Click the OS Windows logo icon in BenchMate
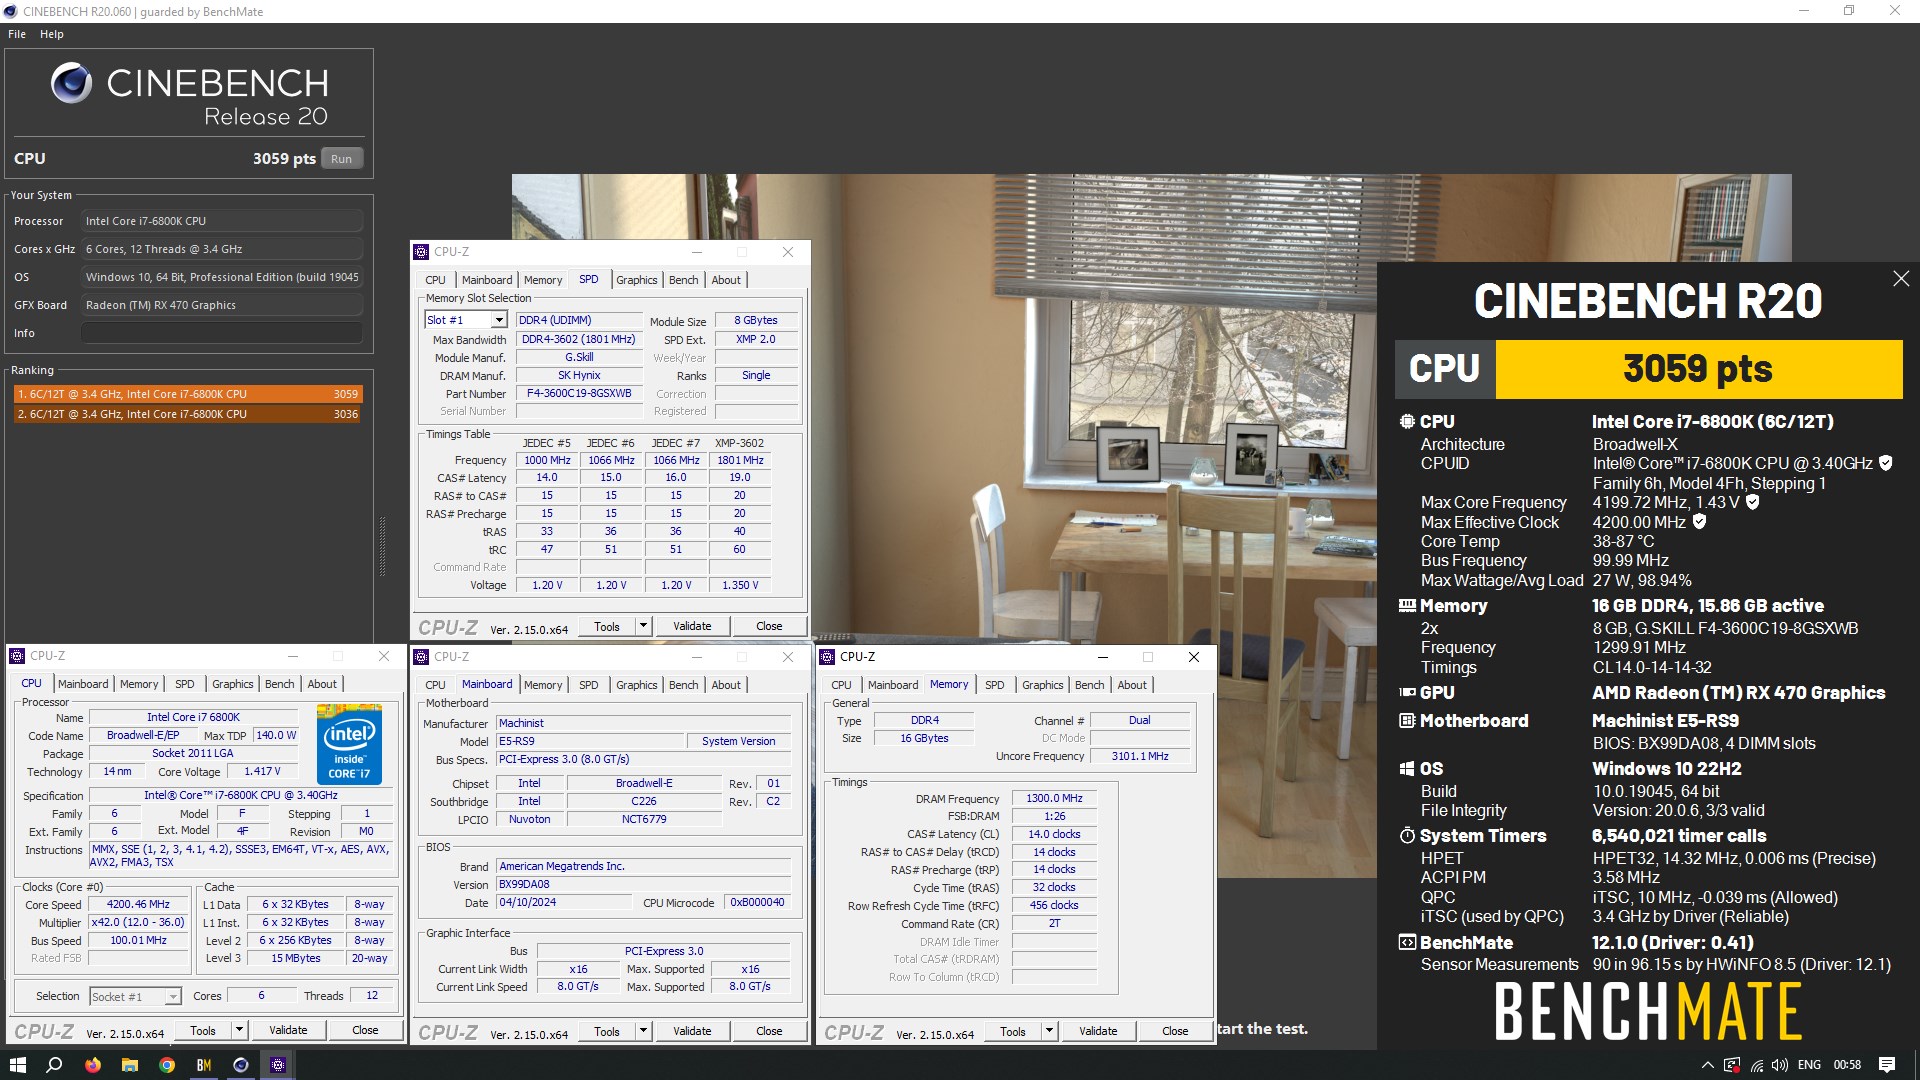The height and width of the screenshot is (1080, 1920). pyautogui.click(x=1407, y=769)
